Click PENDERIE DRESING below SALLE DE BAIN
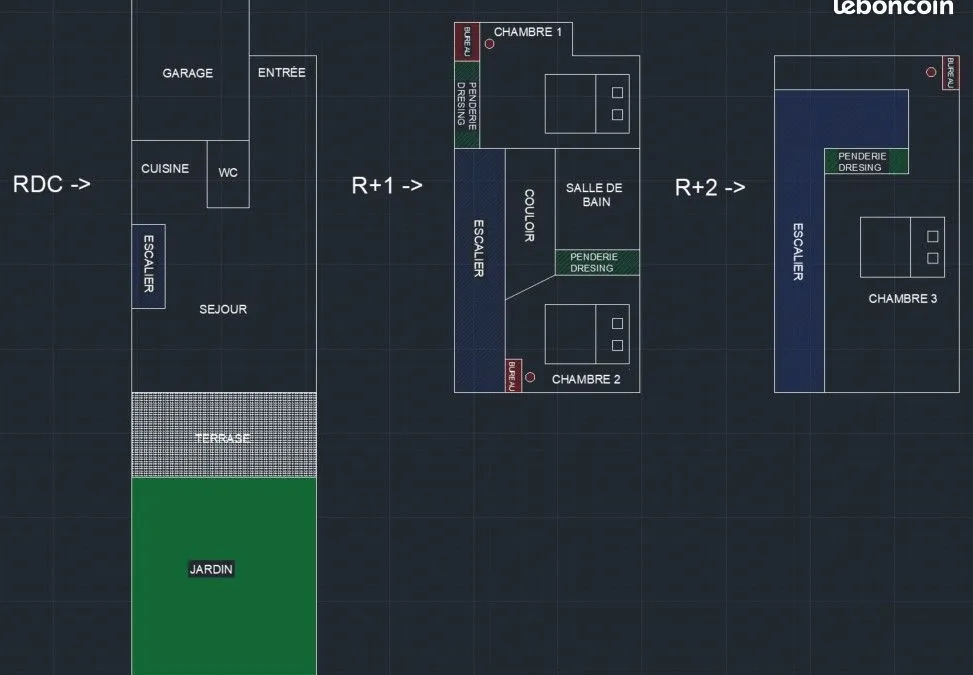Image resolution: width=973 pixels, height=675 pixels. pos(594,262)
